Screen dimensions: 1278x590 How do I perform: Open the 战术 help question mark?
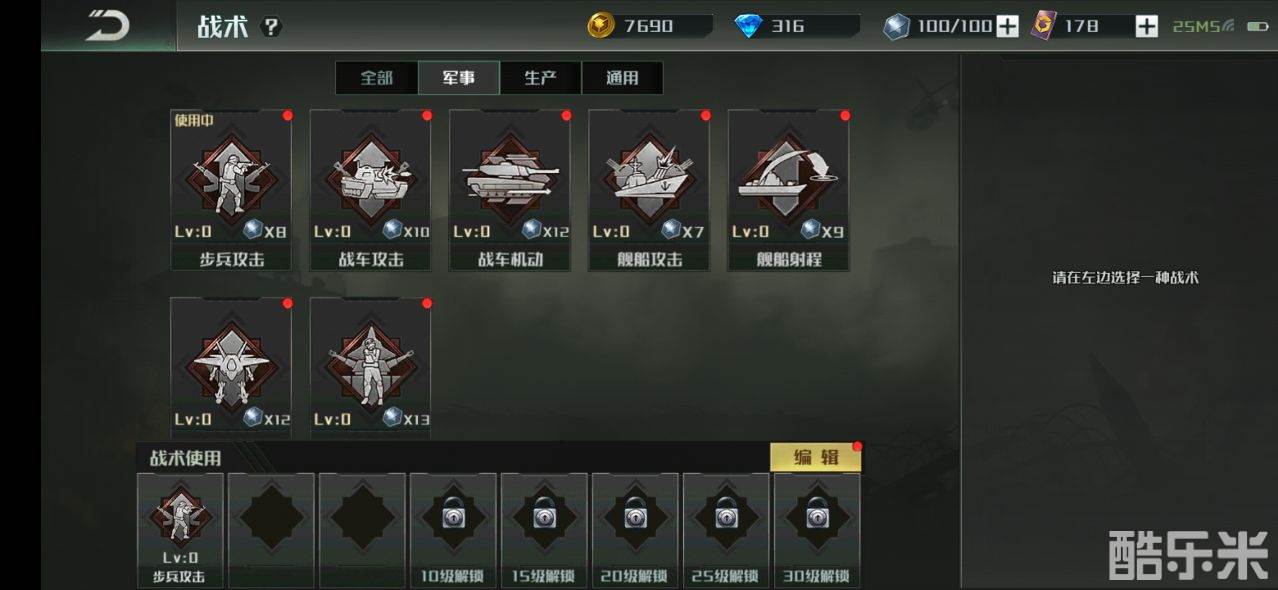point(272,27)
